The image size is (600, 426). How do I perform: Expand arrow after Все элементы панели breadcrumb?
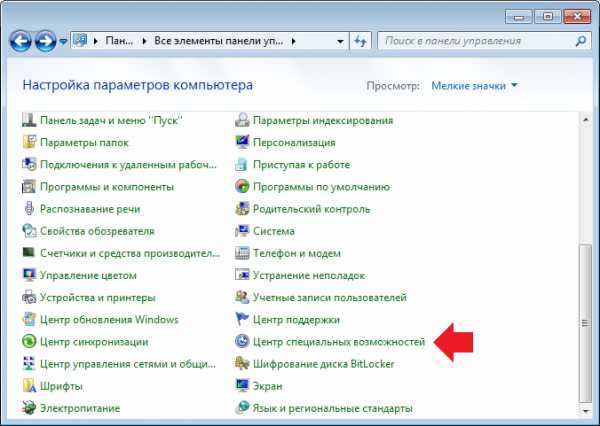tap(293, 41)
